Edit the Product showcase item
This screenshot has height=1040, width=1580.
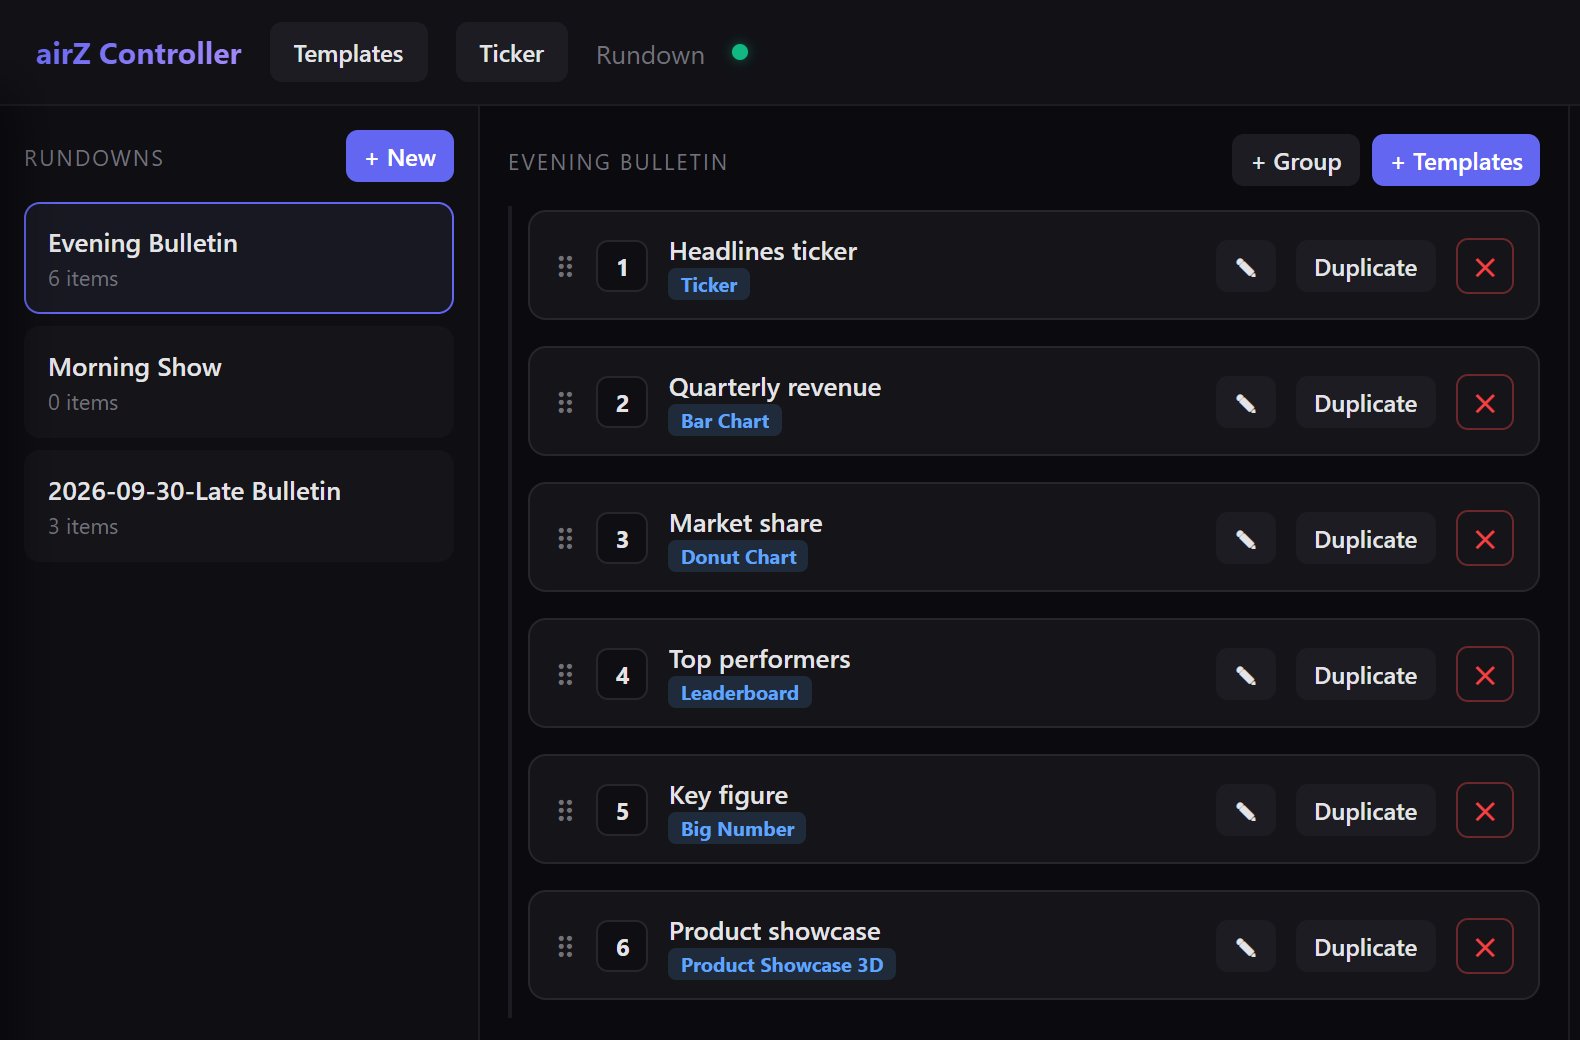tap(1245, 947)
